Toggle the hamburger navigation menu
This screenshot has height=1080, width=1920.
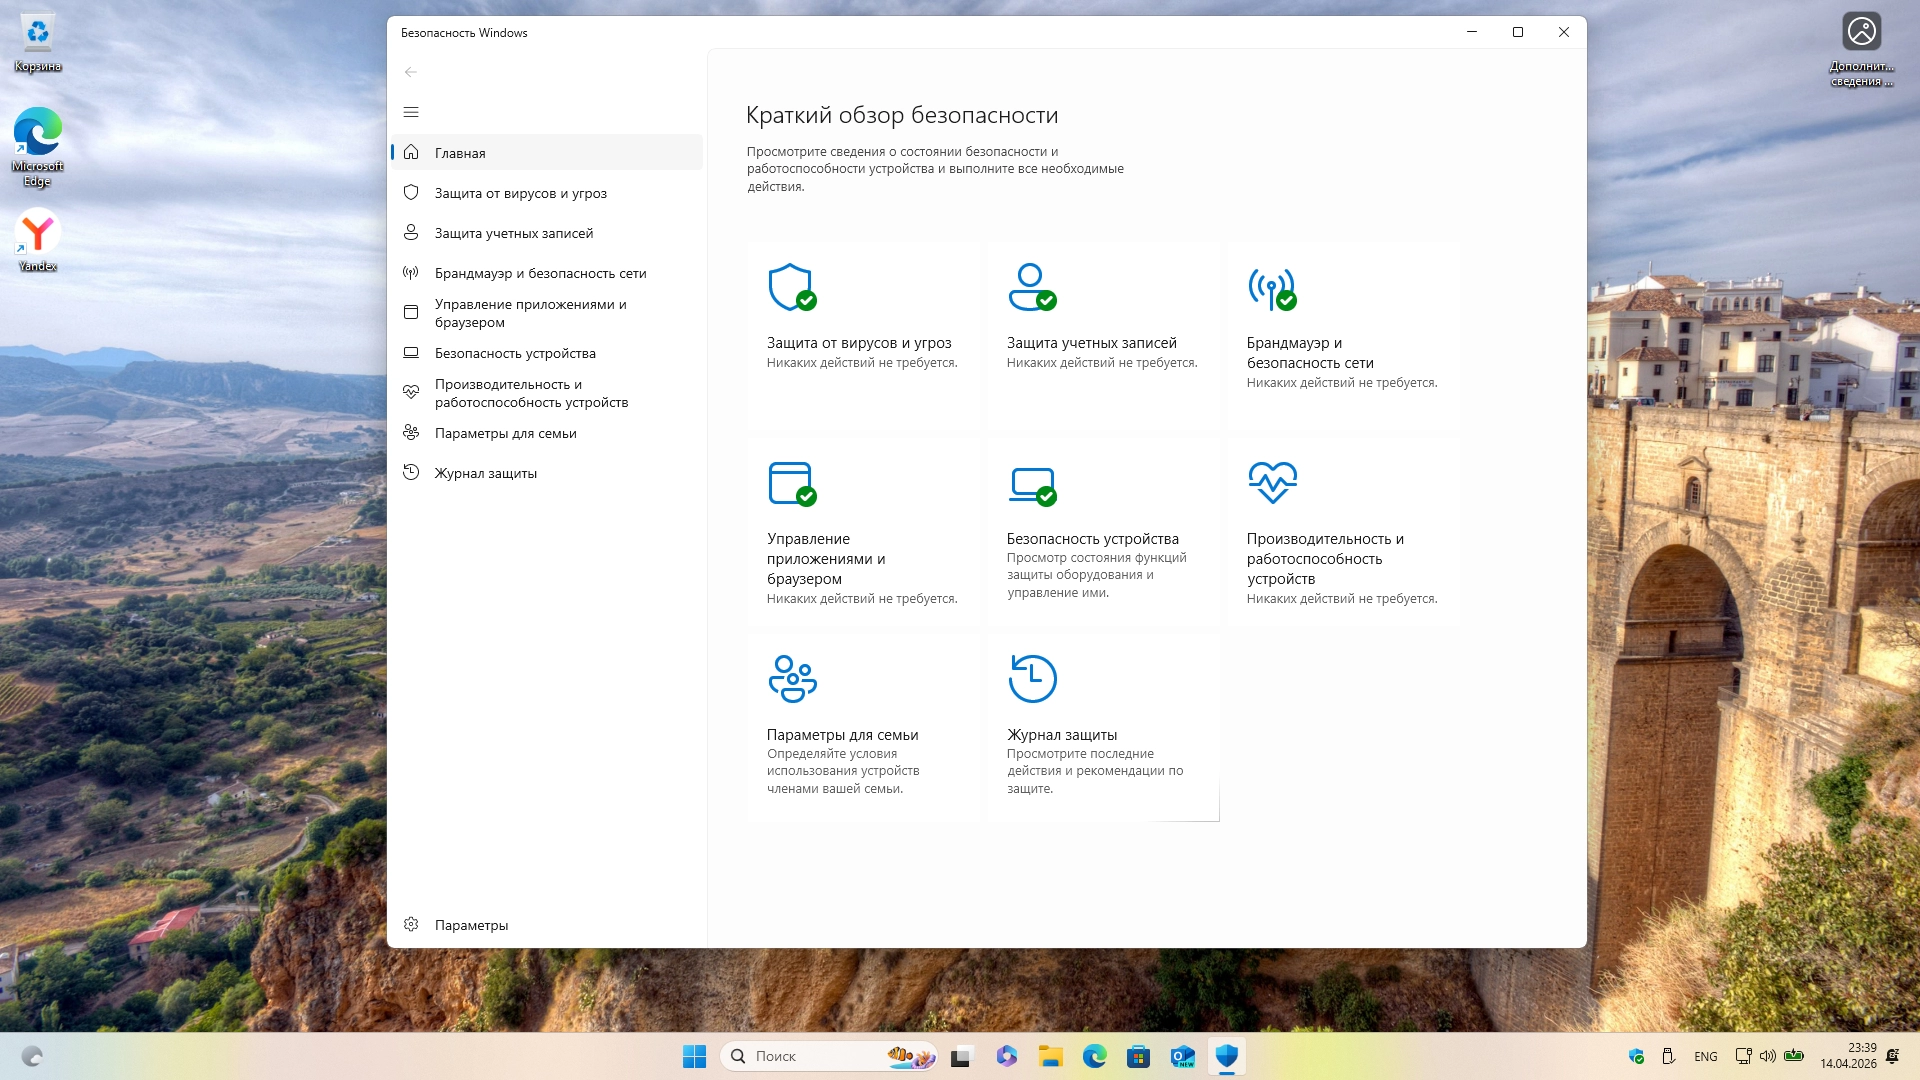click(411, 112)
